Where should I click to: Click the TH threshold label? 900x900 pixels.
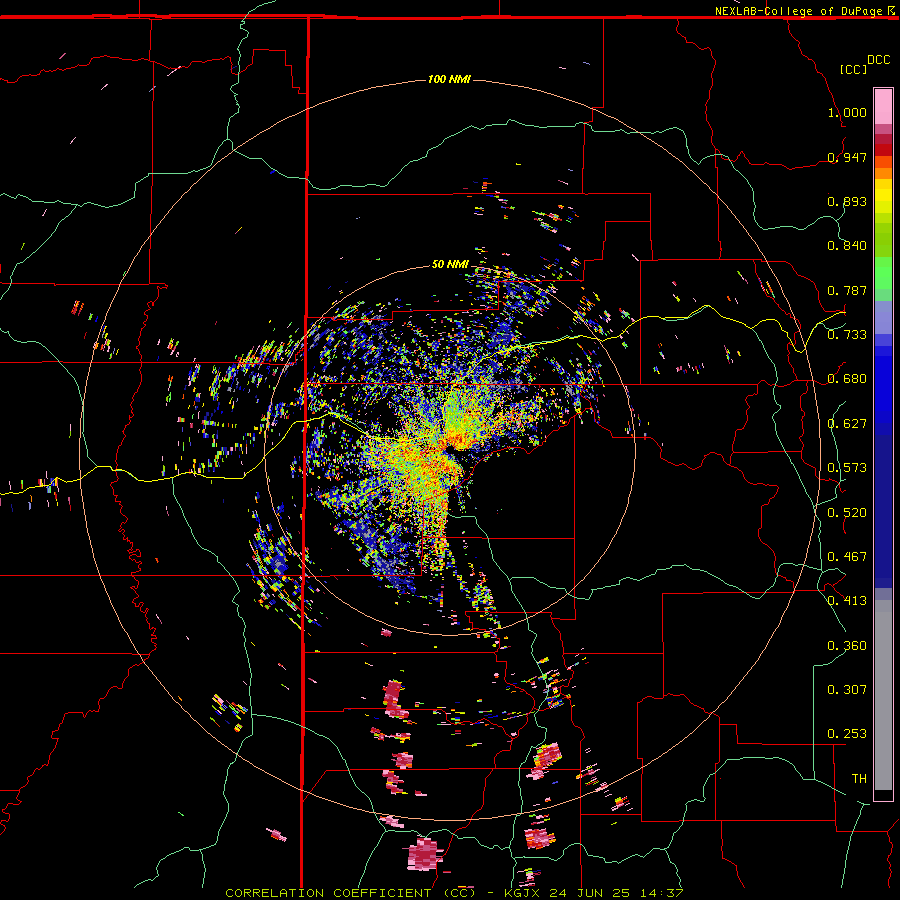click(x=859, y=779)
